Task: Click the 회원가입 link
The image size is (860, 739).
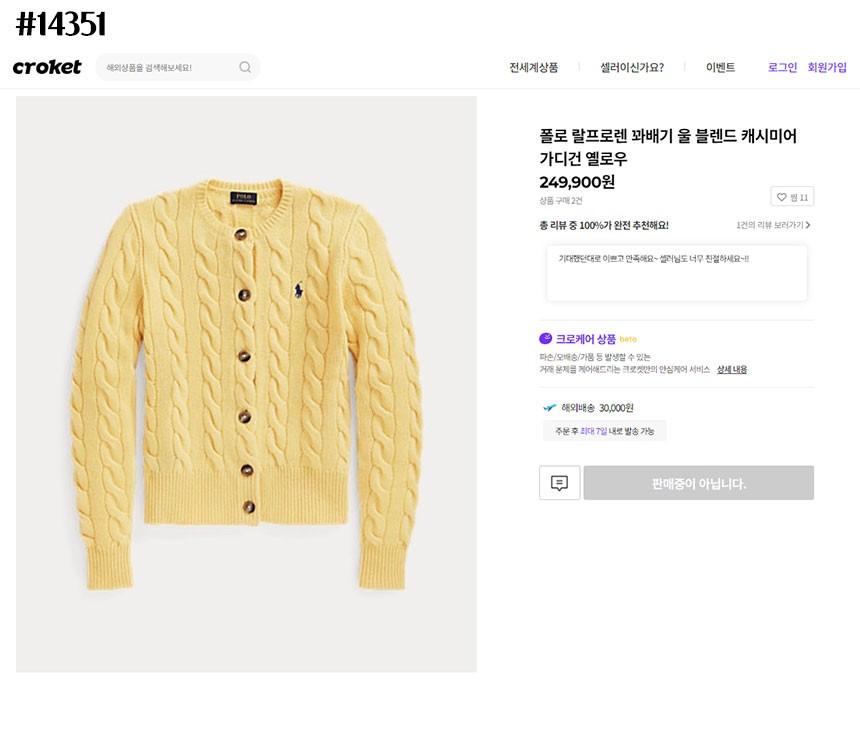Action: tap(827, 68)
